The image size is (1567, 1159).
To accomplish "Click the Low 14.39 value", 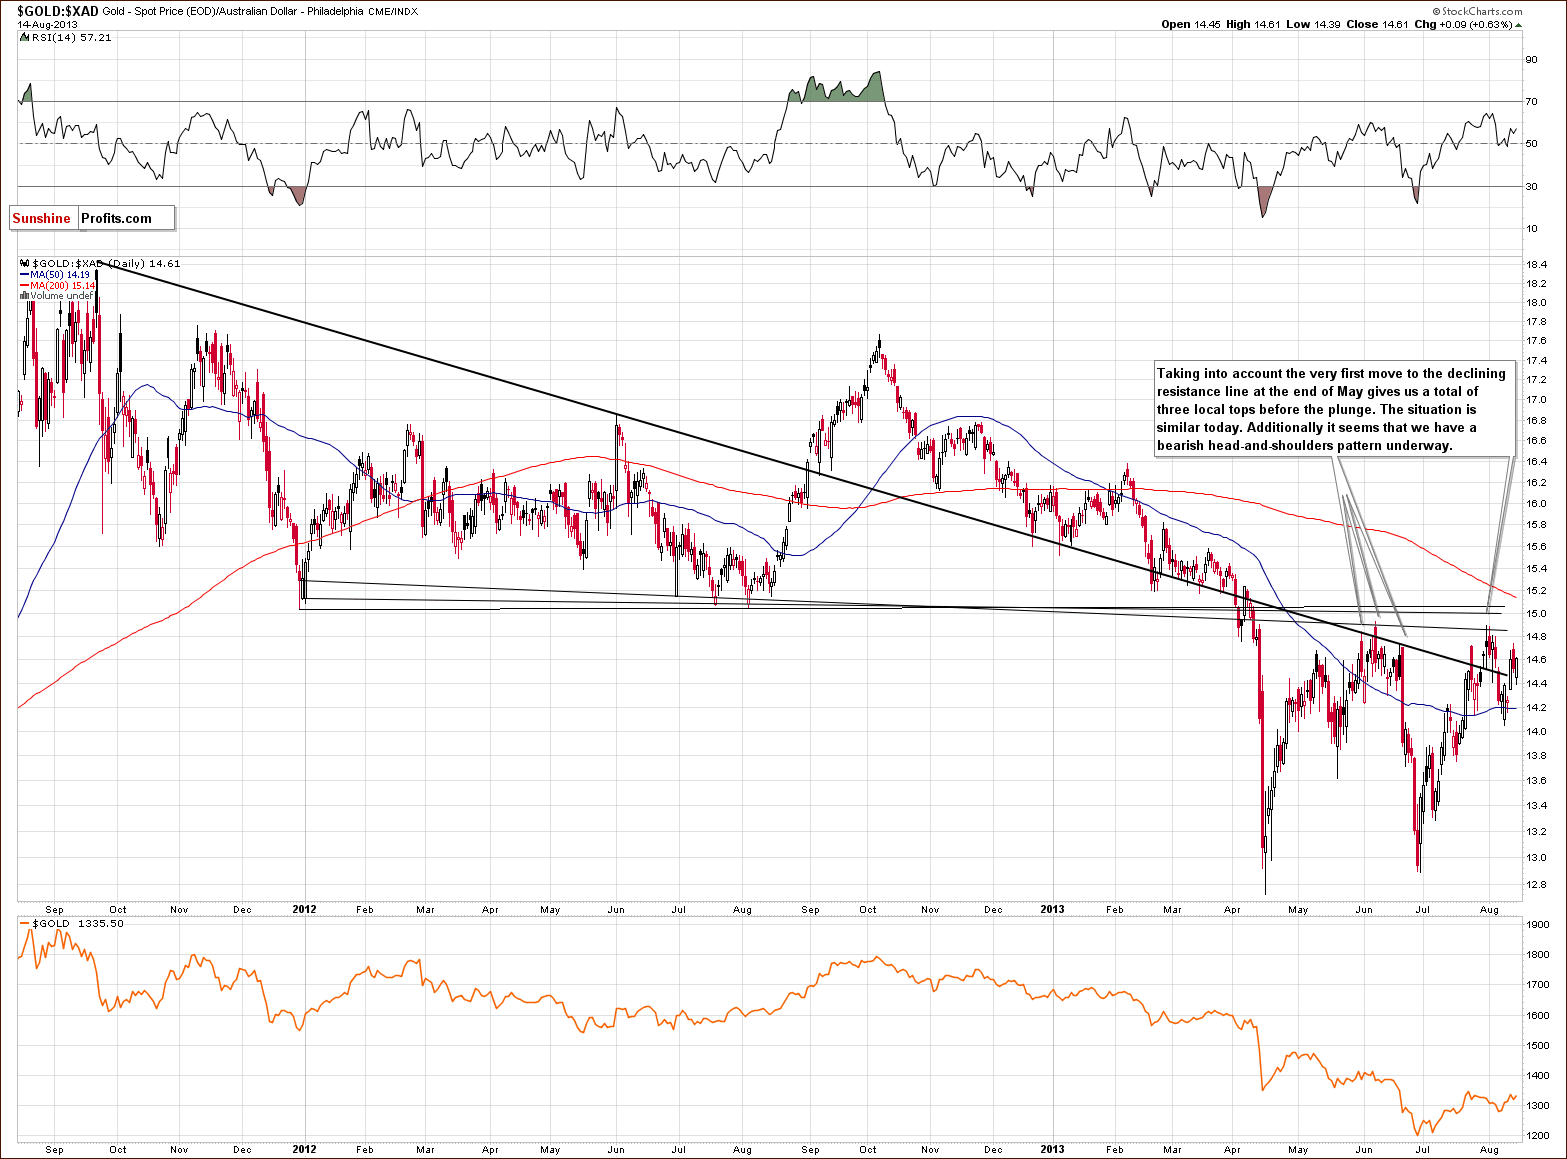I will [x=1315, y=24].
